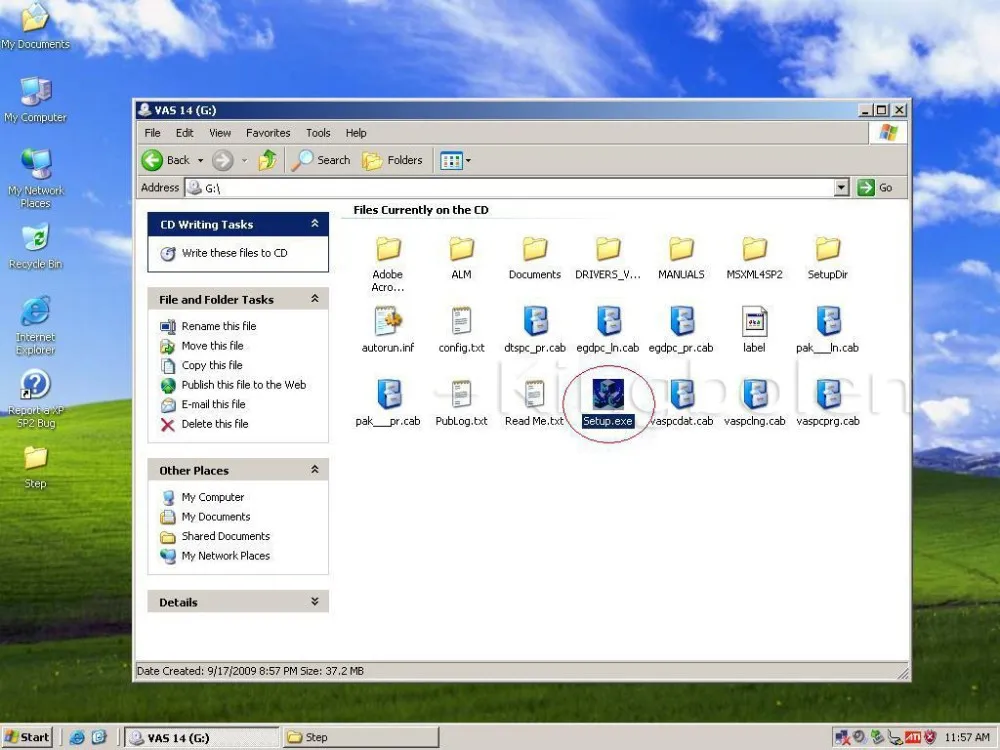Image resolution: width=1000 pixels, height=750 pixels.
Task: Click Rename this file
Action: tap(219, 326)
